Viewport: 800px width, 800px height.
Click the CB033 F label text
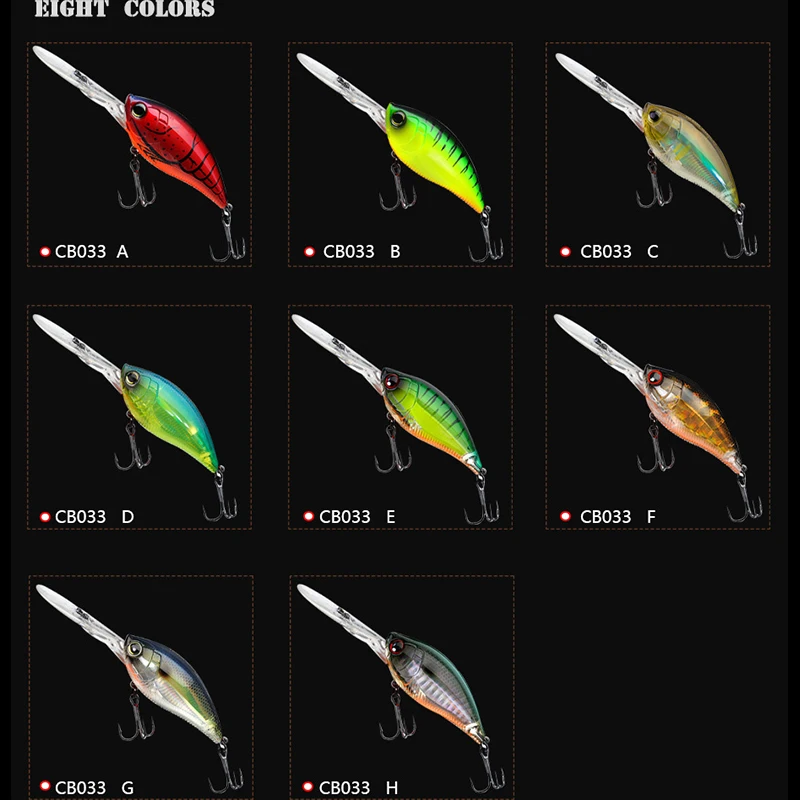(x=618, y=517)
